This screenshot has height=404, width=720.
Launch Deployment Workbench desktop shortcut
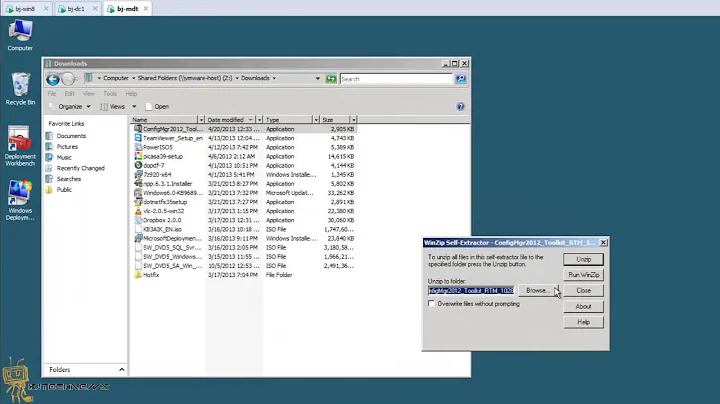click(x=20, y=146)
